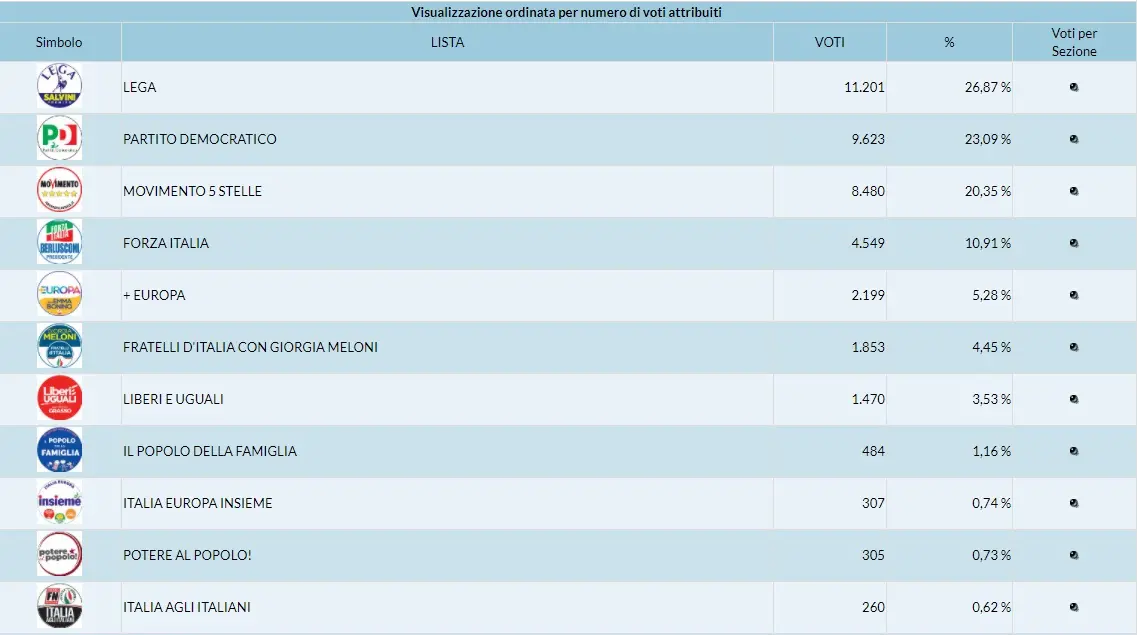This screenshot has width=1137, height=635.
Task: Select the + EUROPA list name
Action: [154, 295]
